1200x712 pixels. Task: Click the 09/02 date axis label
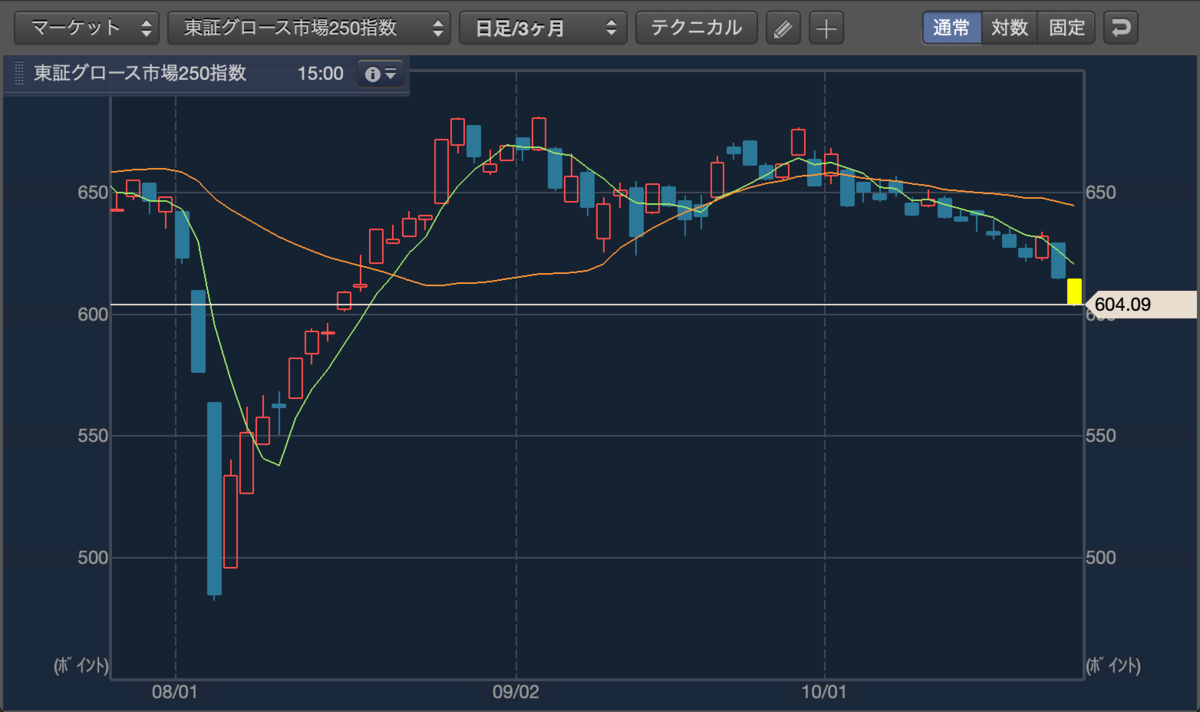click(516, 691)
